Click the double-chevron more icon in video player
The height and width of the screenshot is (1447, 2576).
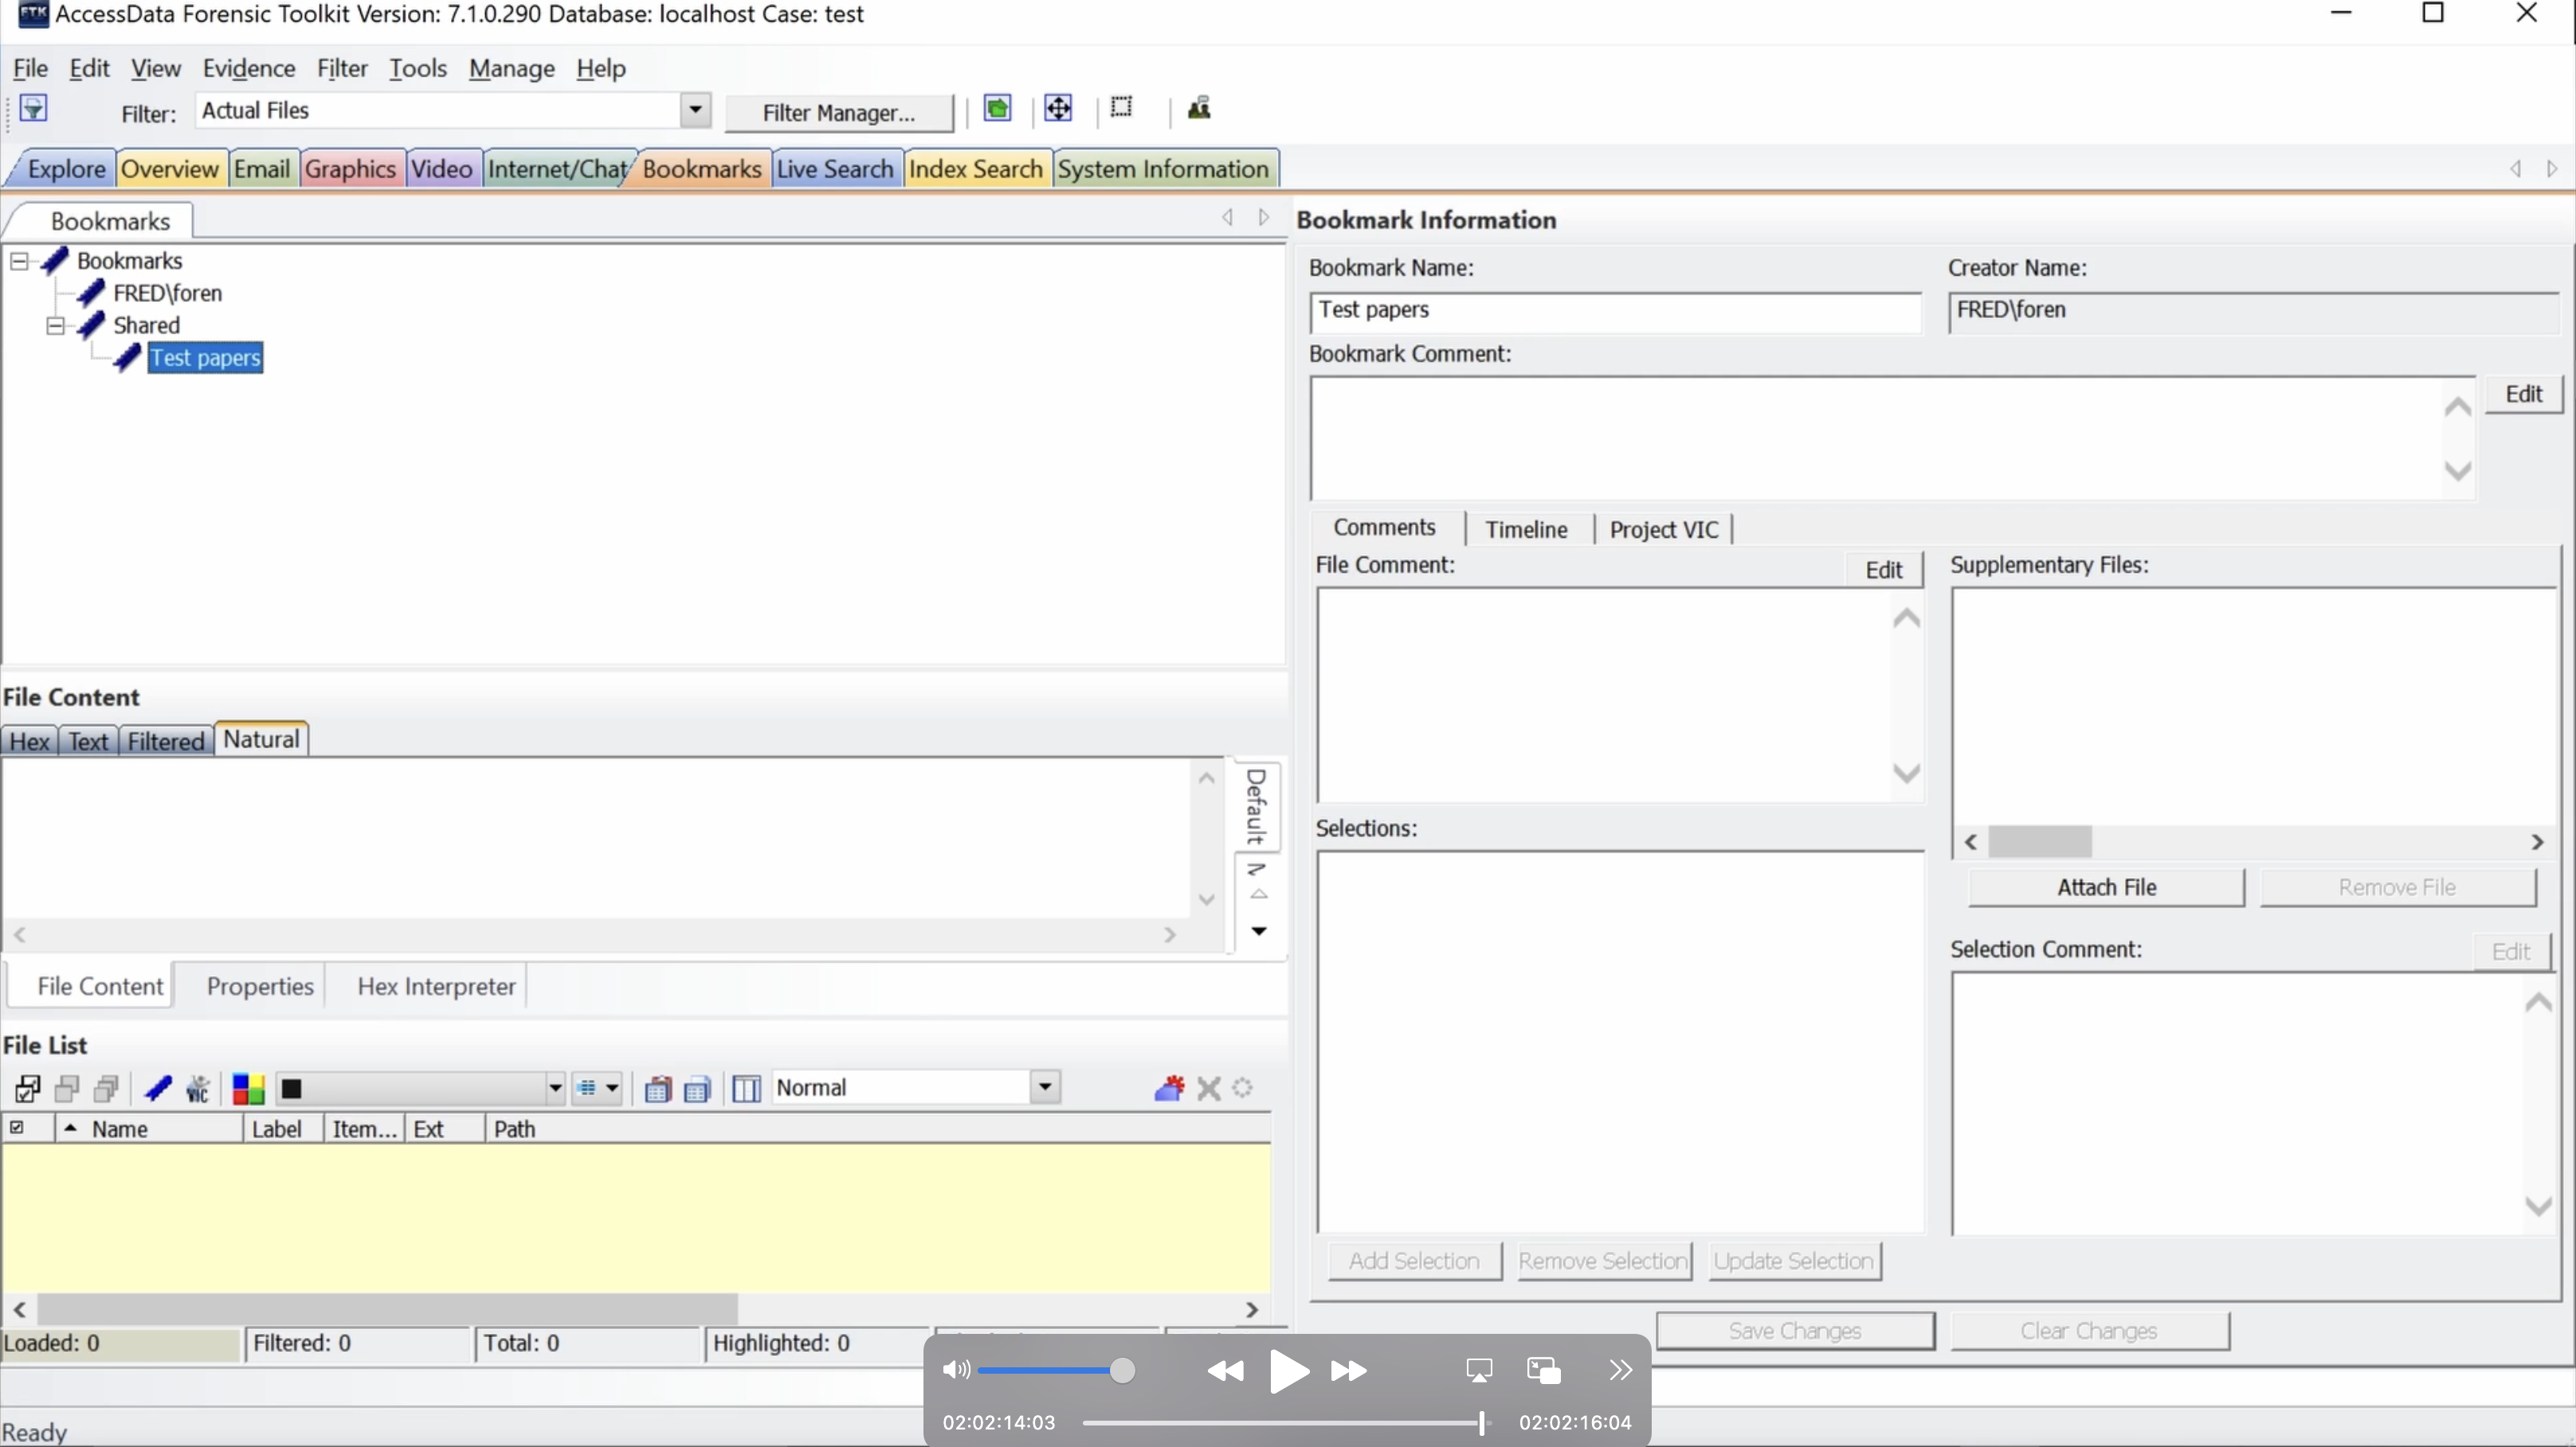tap(1621, 1370)
